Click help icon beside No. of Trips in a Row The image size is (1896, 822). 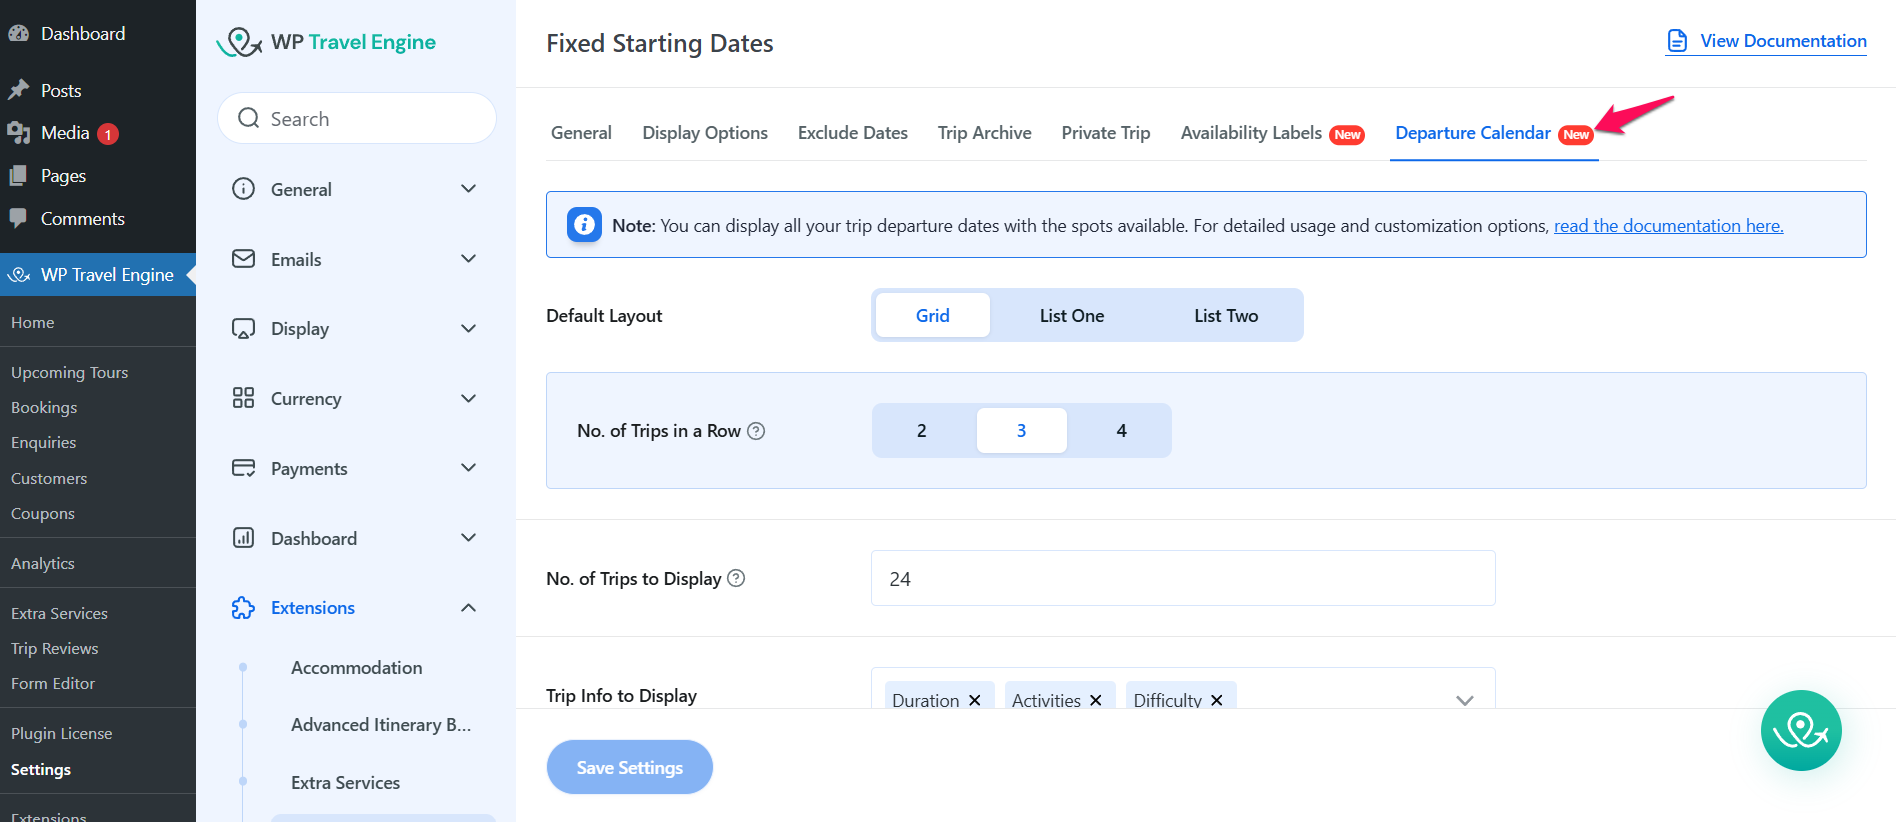coord(757,431)
